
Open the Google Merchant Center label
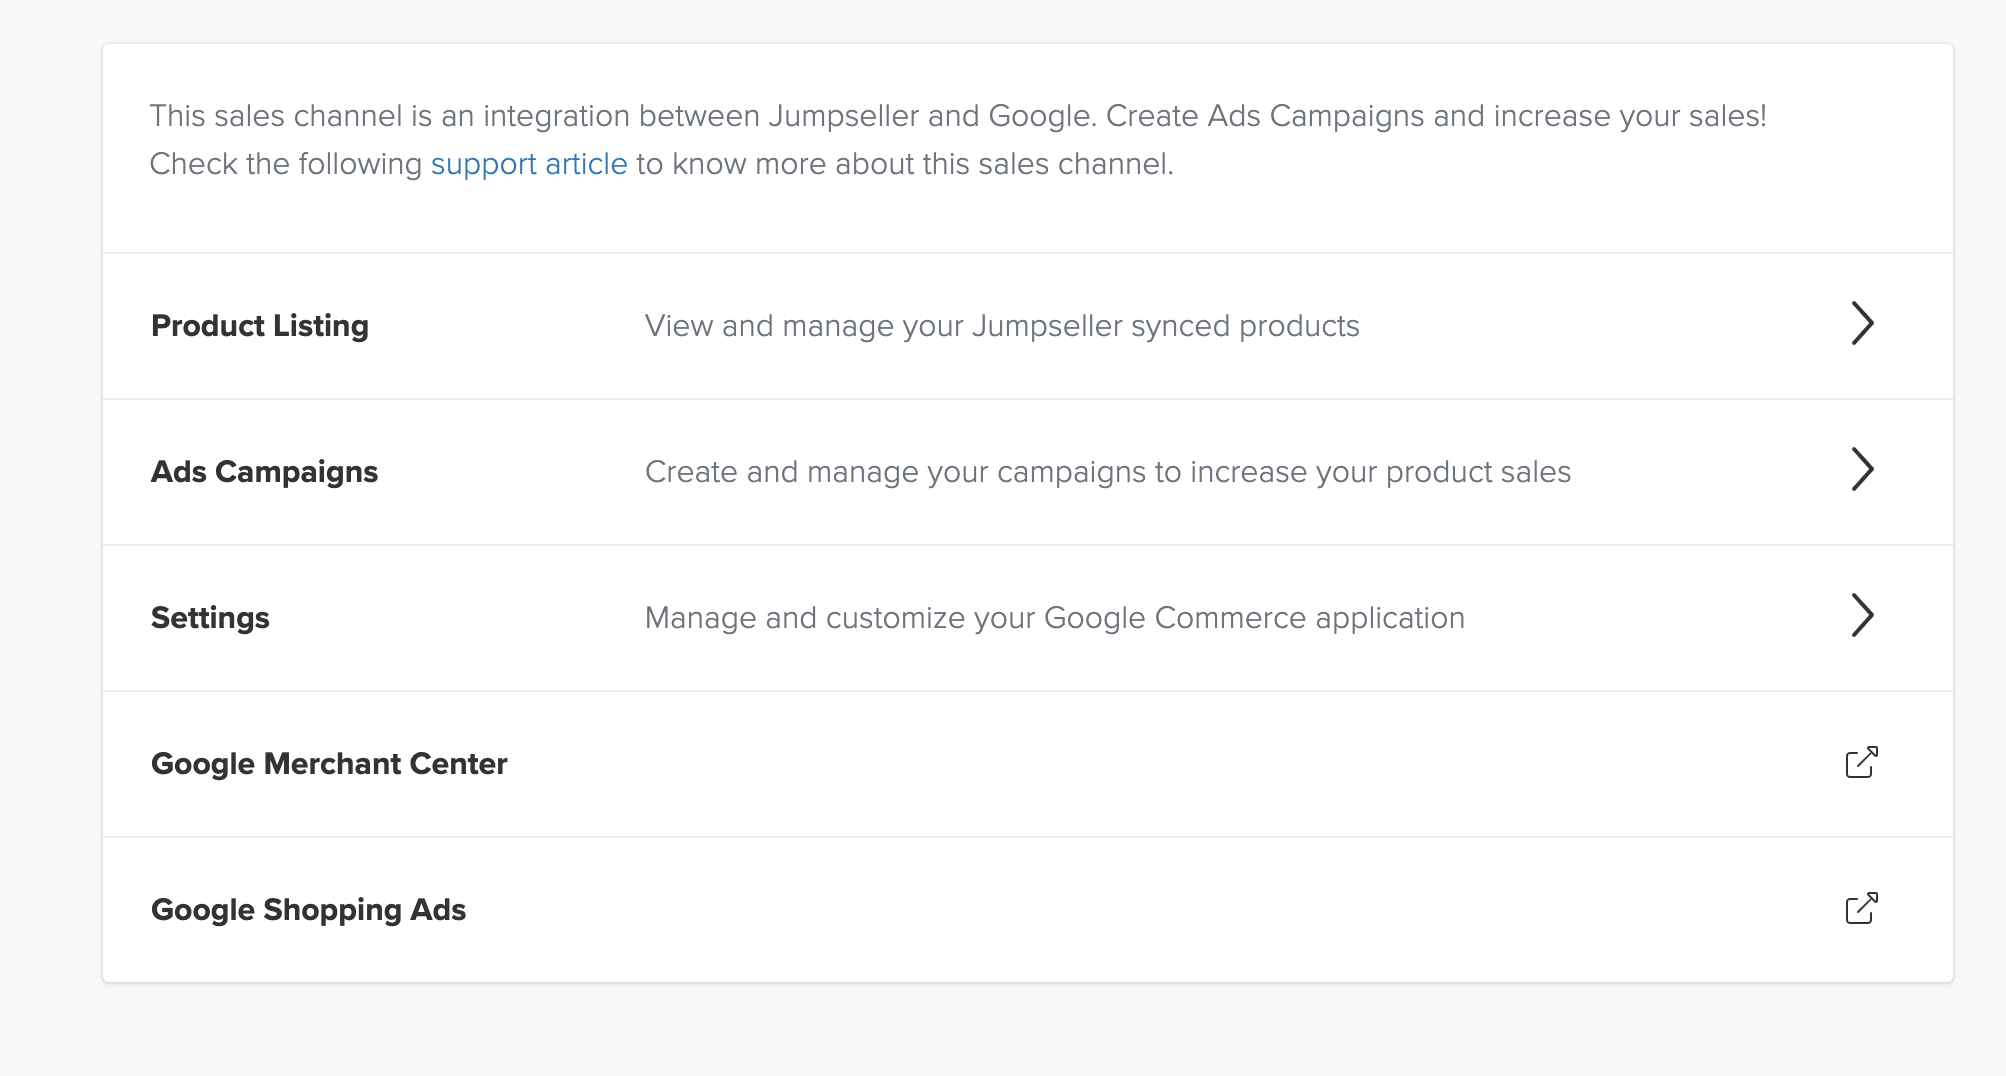click(329, 764)
